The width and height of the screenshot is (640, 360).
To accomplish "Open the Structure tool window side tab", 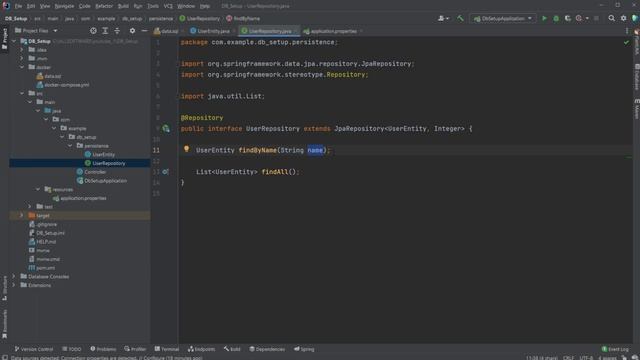I will pyautogui.click(x=4, y=288).
